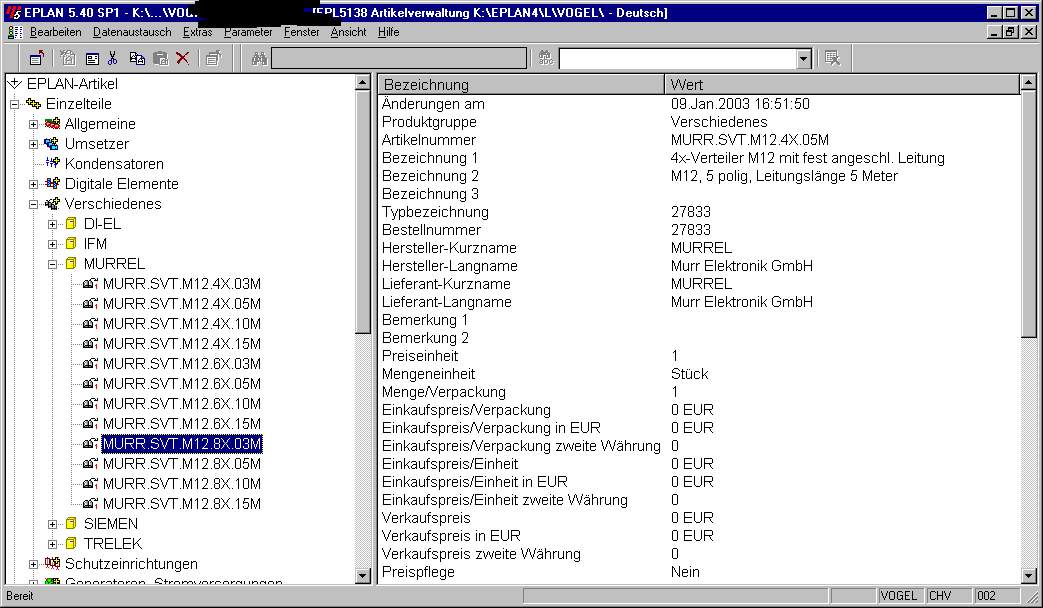The image size is (1043, 608).
Task: Click the MURREL yellow folder icon
Action: click(71, 263)
